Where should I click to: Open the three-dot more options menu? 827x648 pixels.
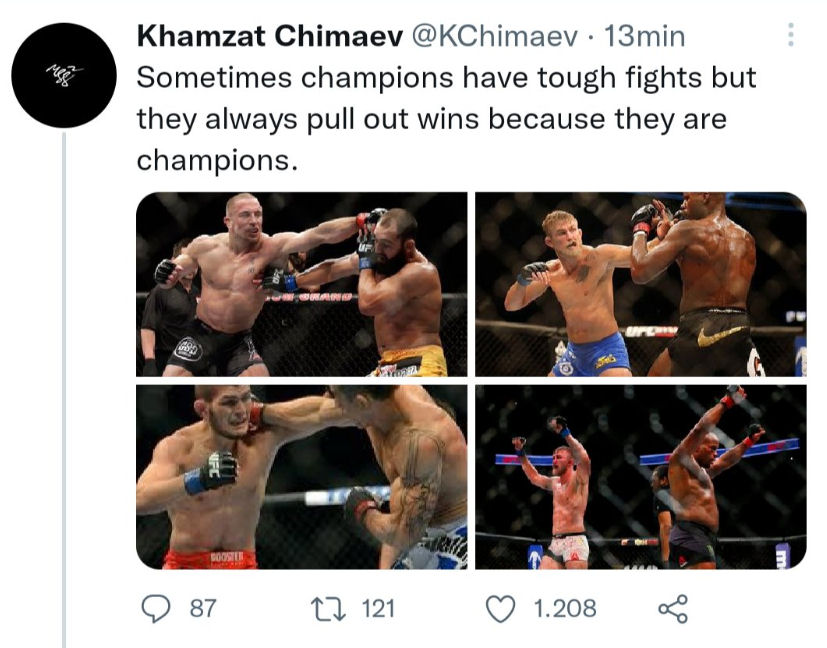point(791,37)
